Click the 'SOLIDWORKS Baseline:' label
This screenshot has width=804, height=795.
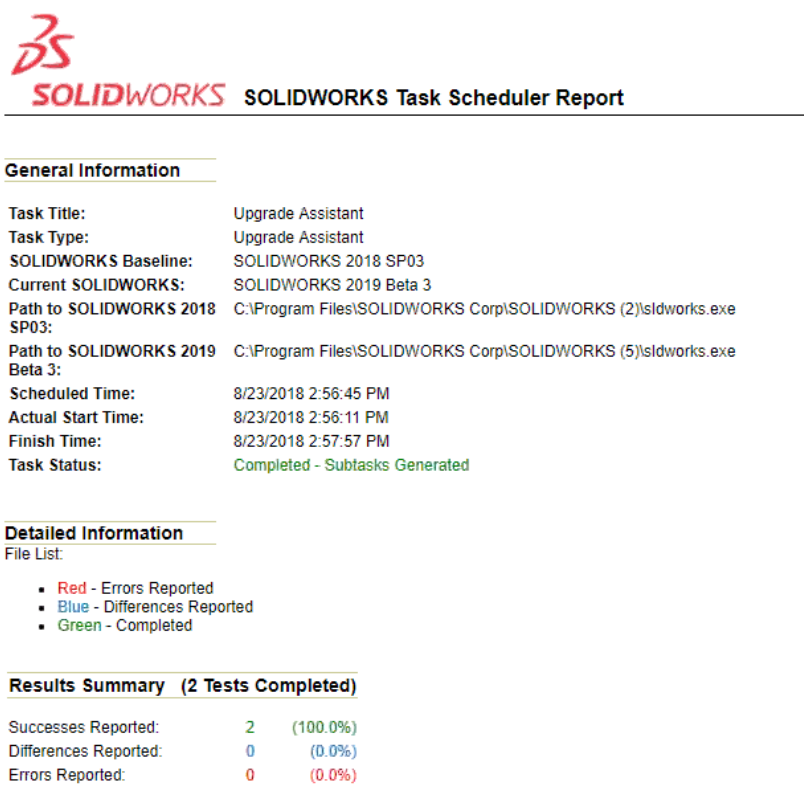(101, 261)
